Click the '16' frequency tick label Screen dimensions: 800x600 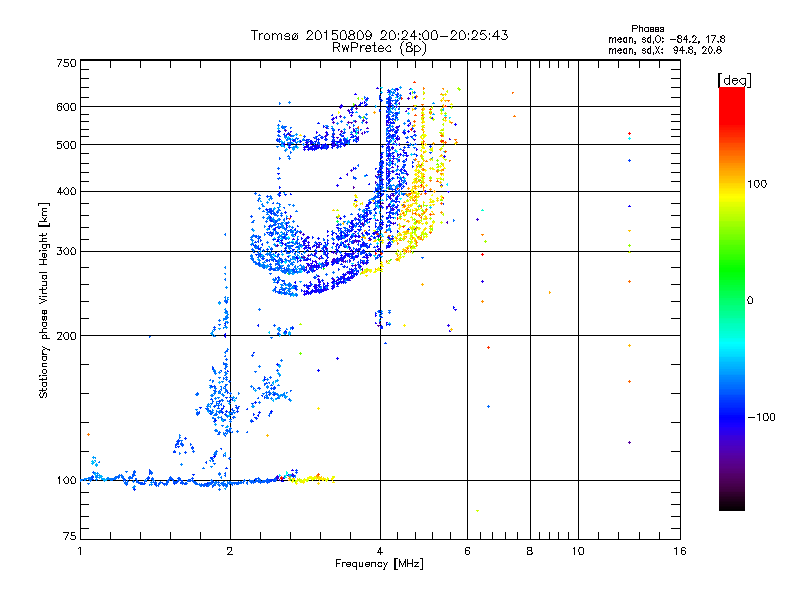(680, 551)
